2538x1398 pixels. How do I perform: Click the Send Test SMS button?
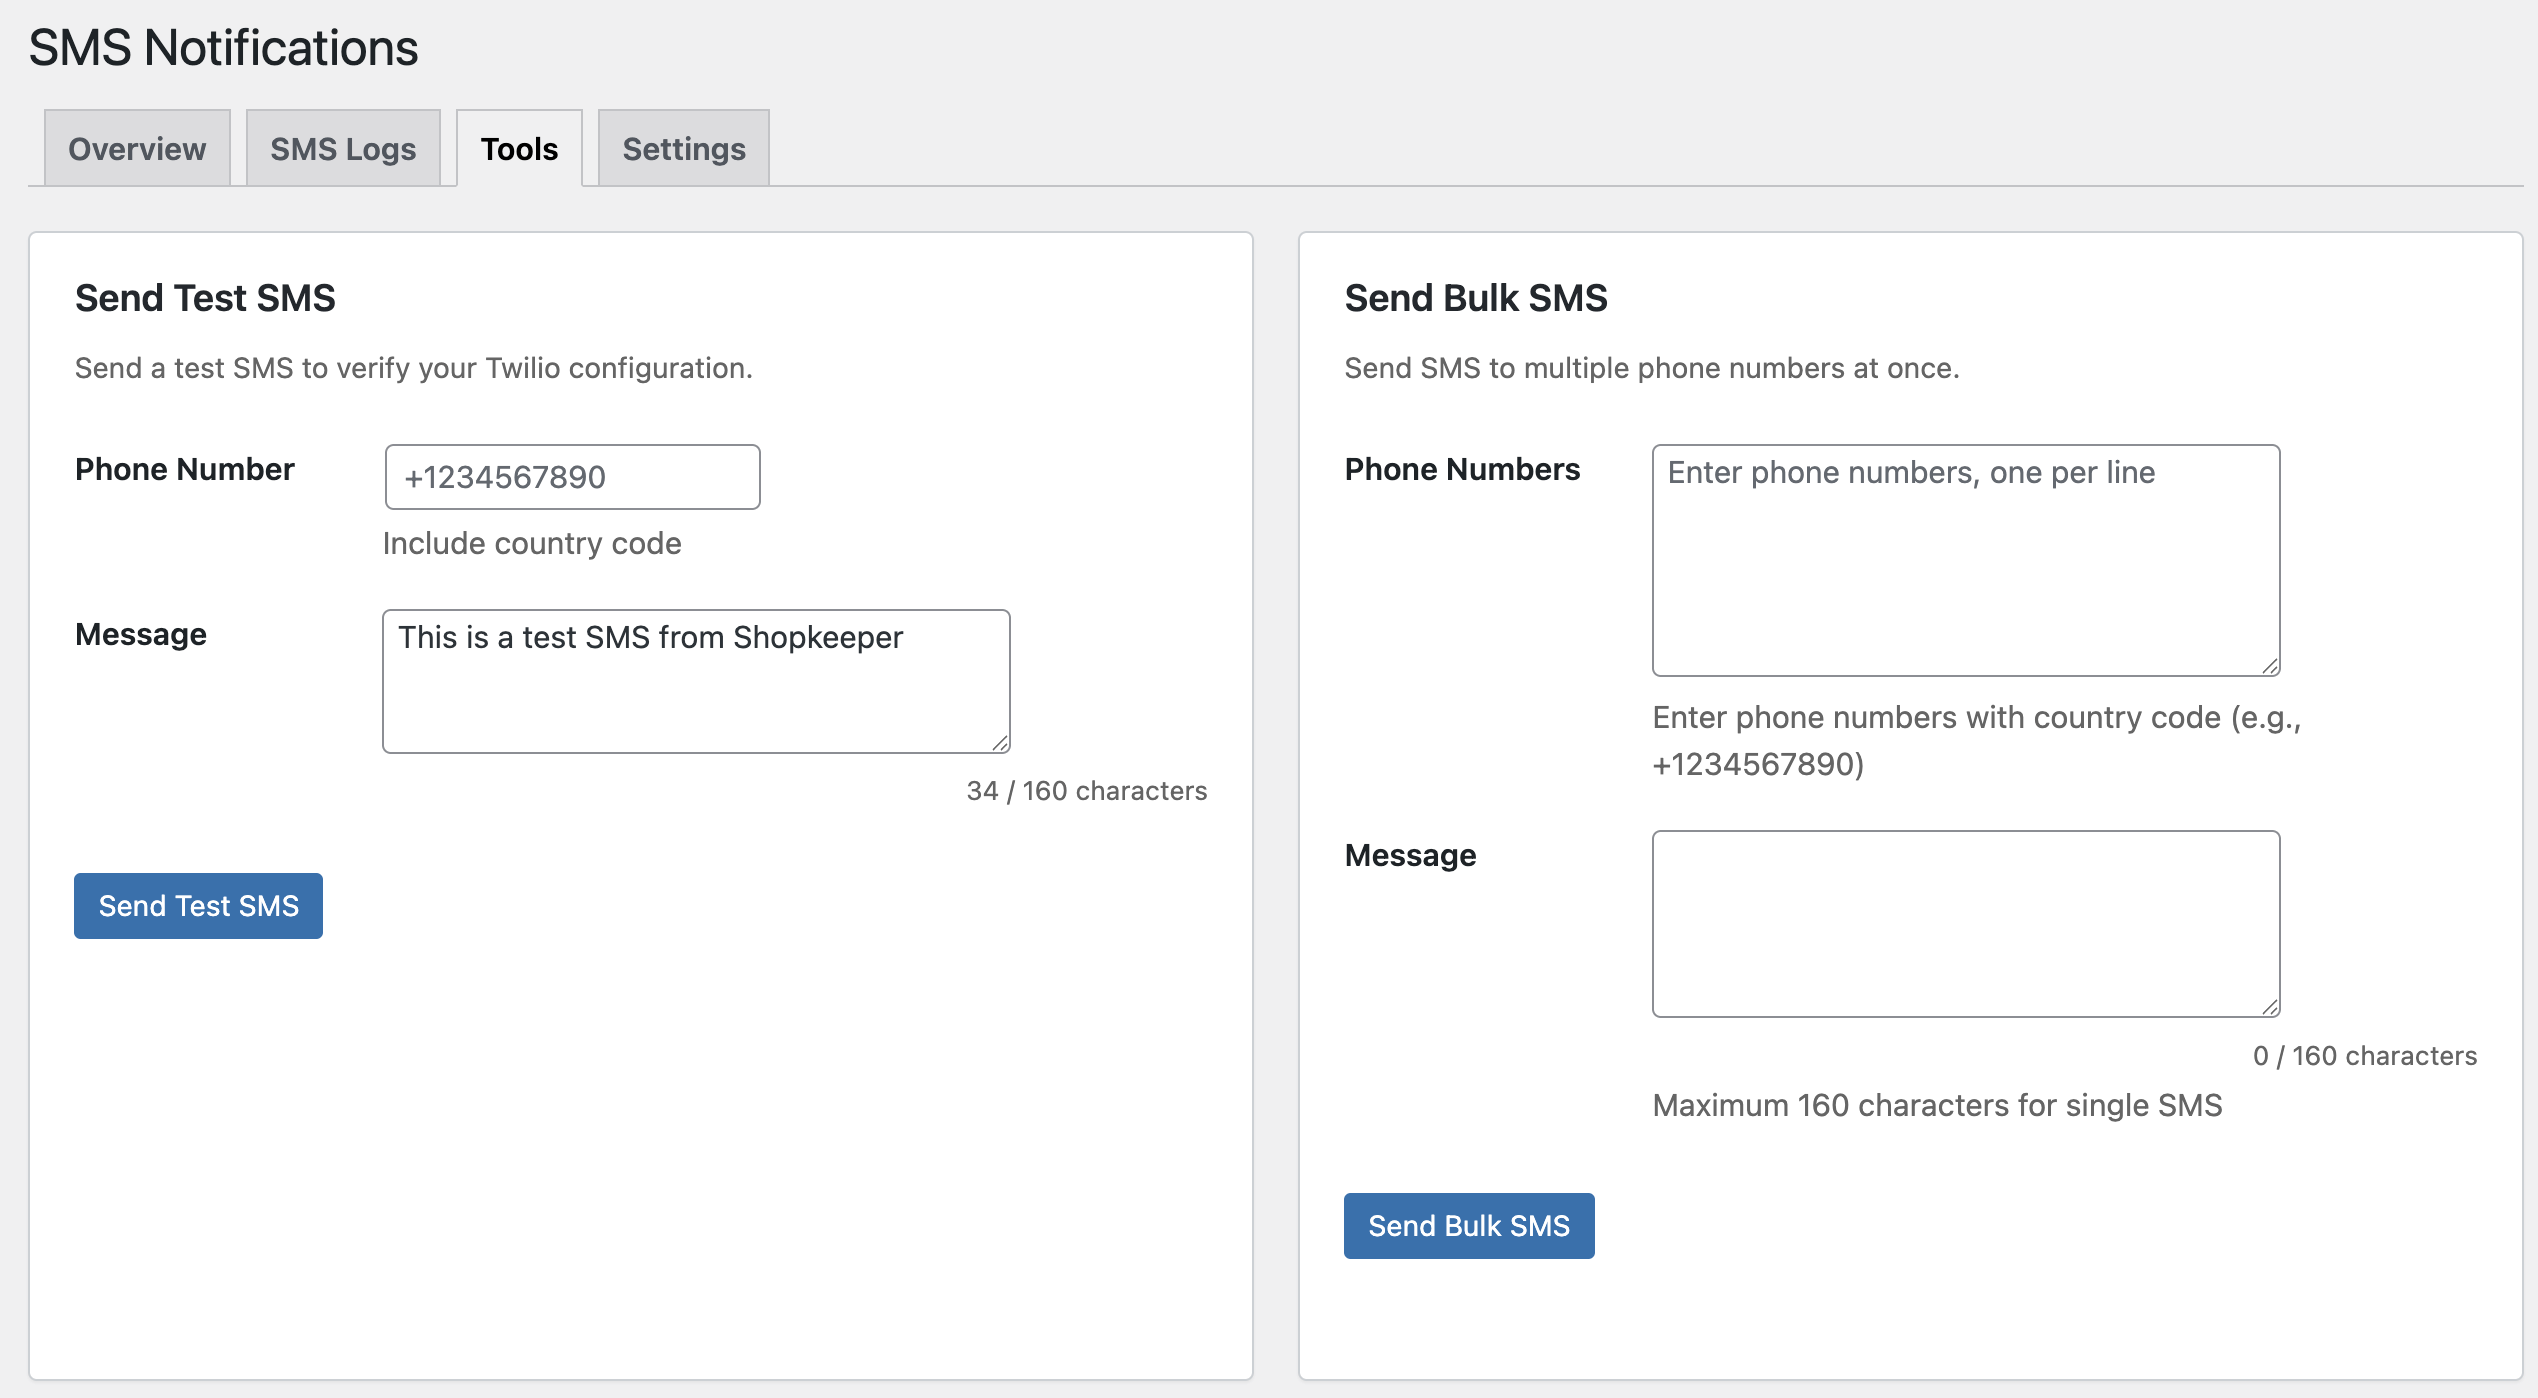198,906
